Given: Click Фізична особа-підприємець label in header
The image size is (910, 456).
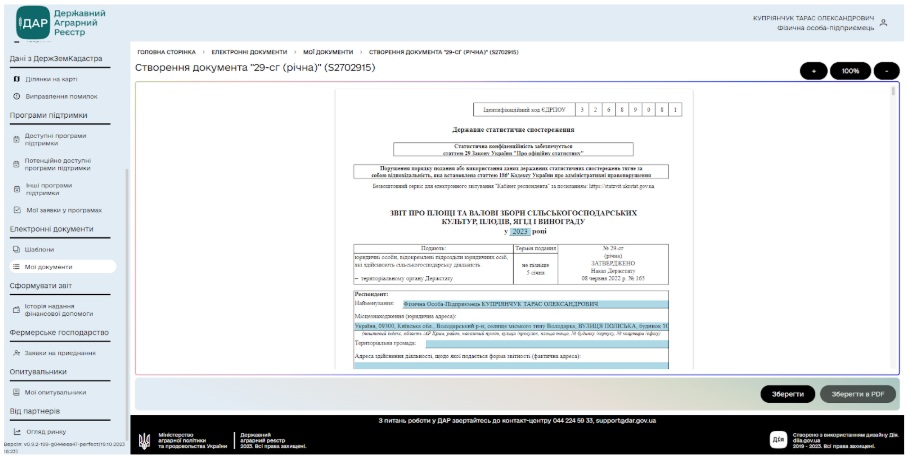Looking at the screenshot, I should (826, 28).
